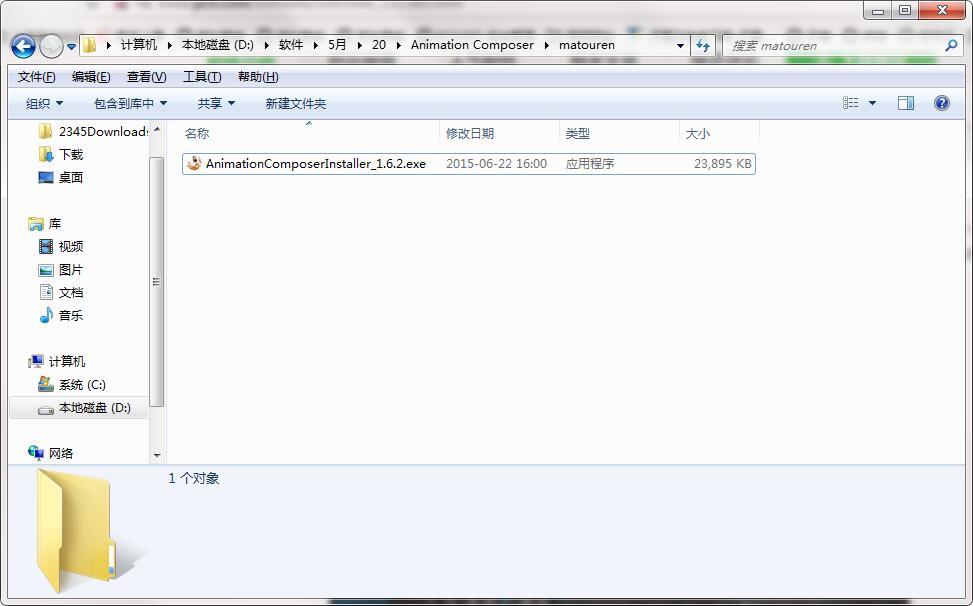The image size is (973, 606).
Task: Jump to Animation Composer in breadcrumb
Action: click(472, 45)
